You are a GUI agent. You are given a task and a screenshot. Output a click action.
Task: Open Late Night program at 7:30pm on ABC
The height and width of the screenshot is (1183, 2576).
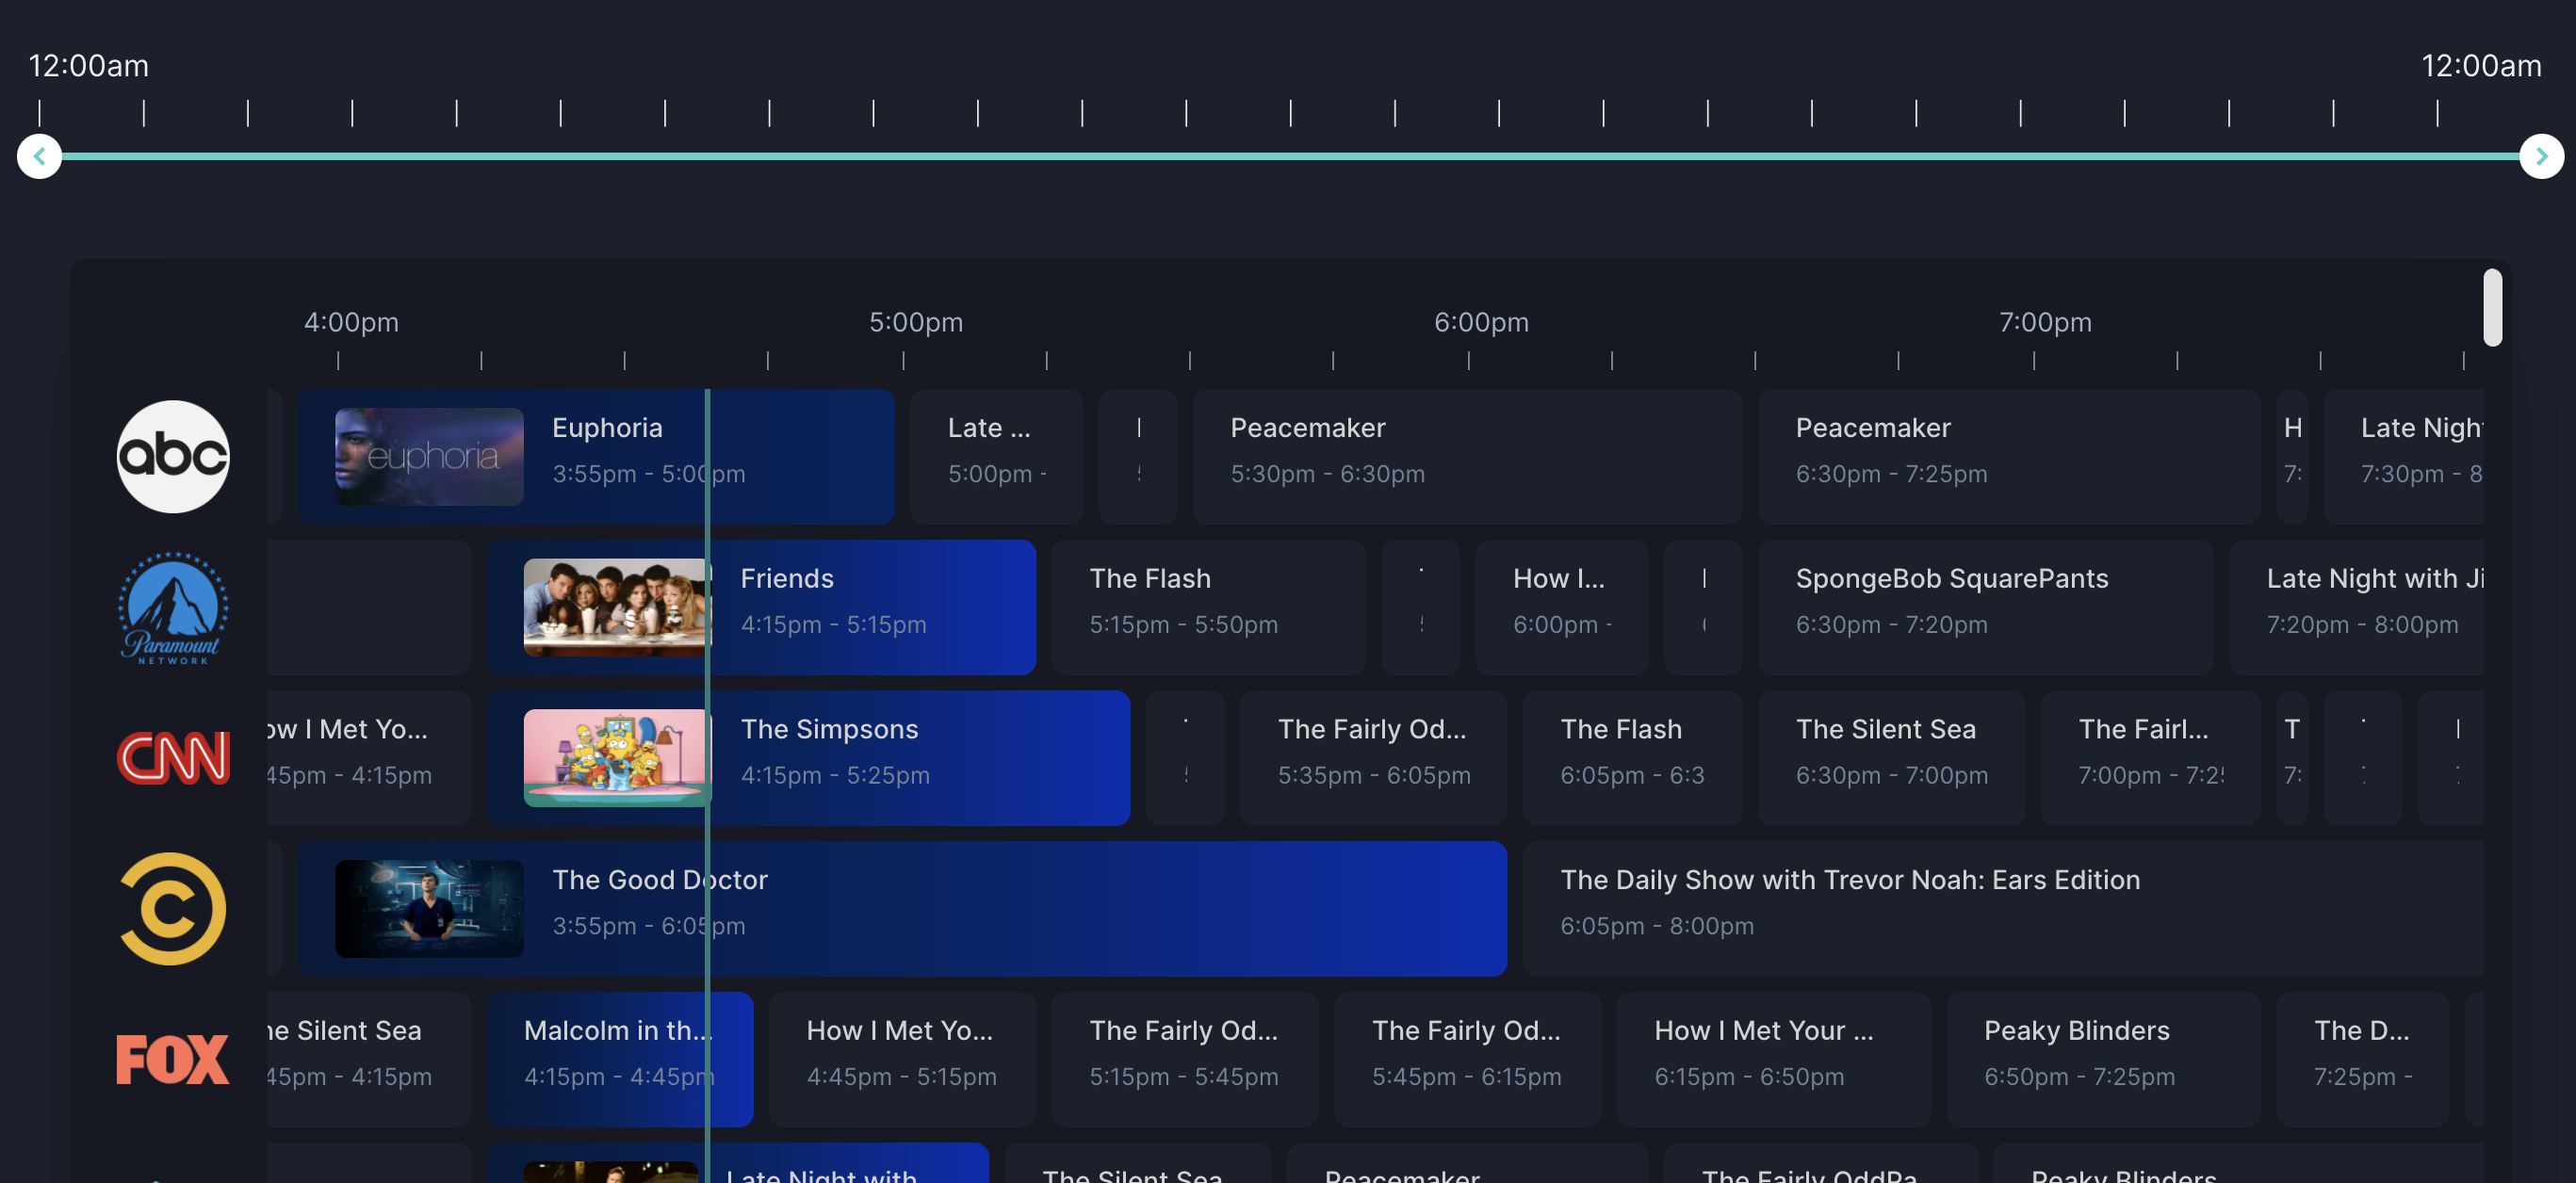(2403, 457)
